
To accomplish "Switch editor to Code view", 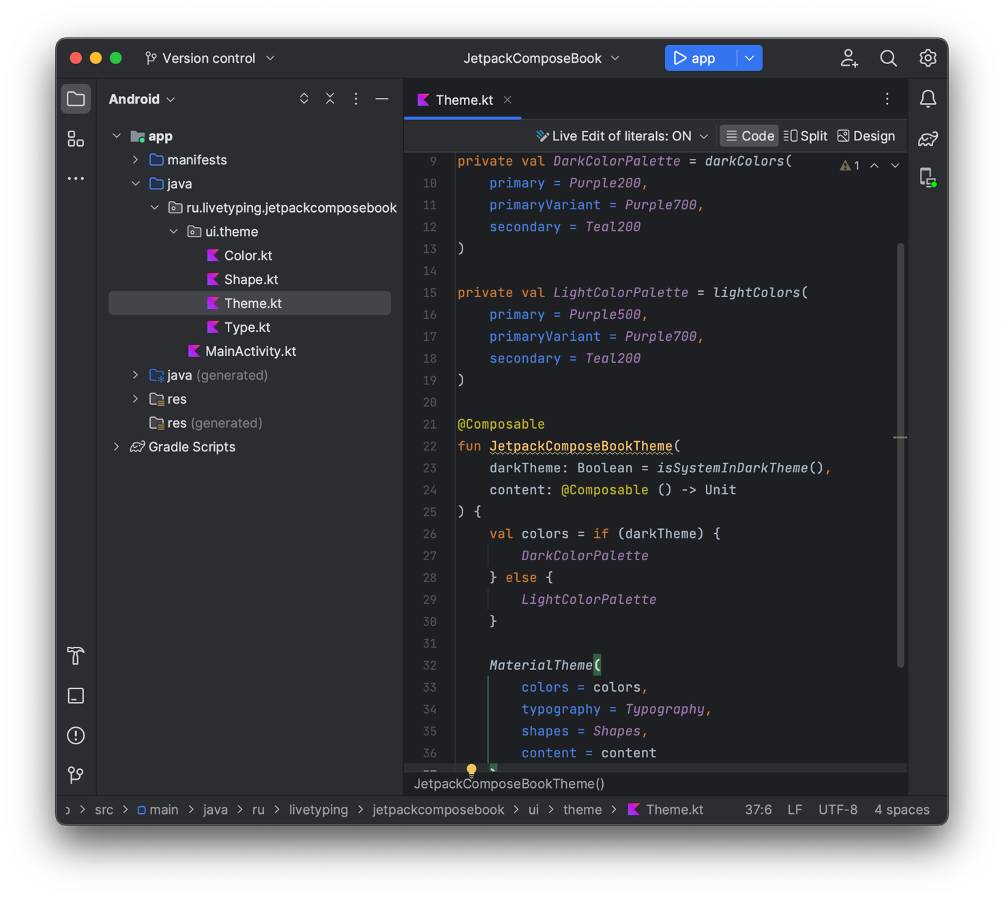I will click(x=749, y=136).
